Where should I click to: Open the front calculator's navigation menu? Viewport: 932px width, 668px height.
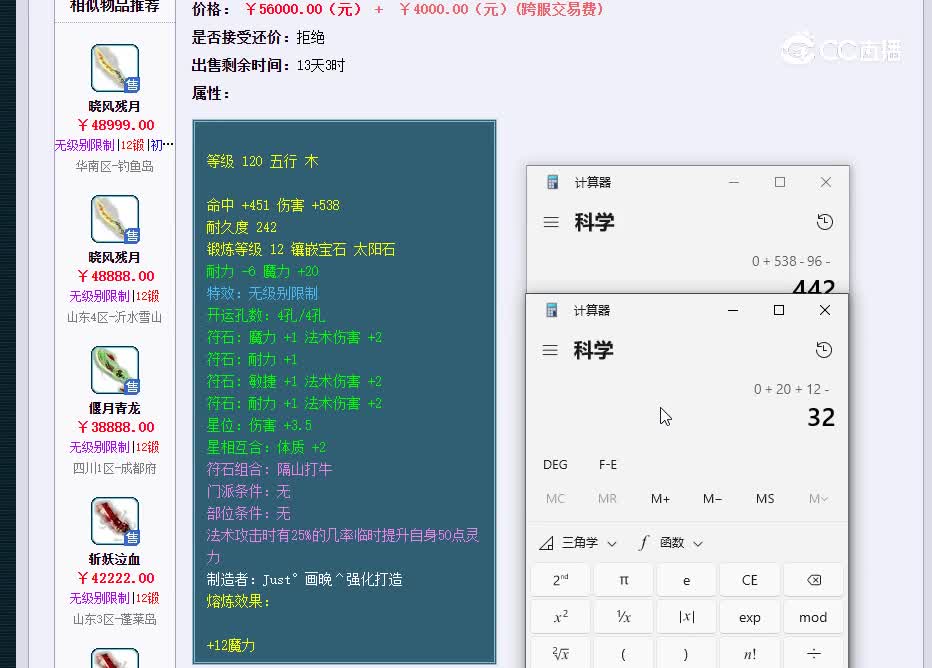point(550,350)
